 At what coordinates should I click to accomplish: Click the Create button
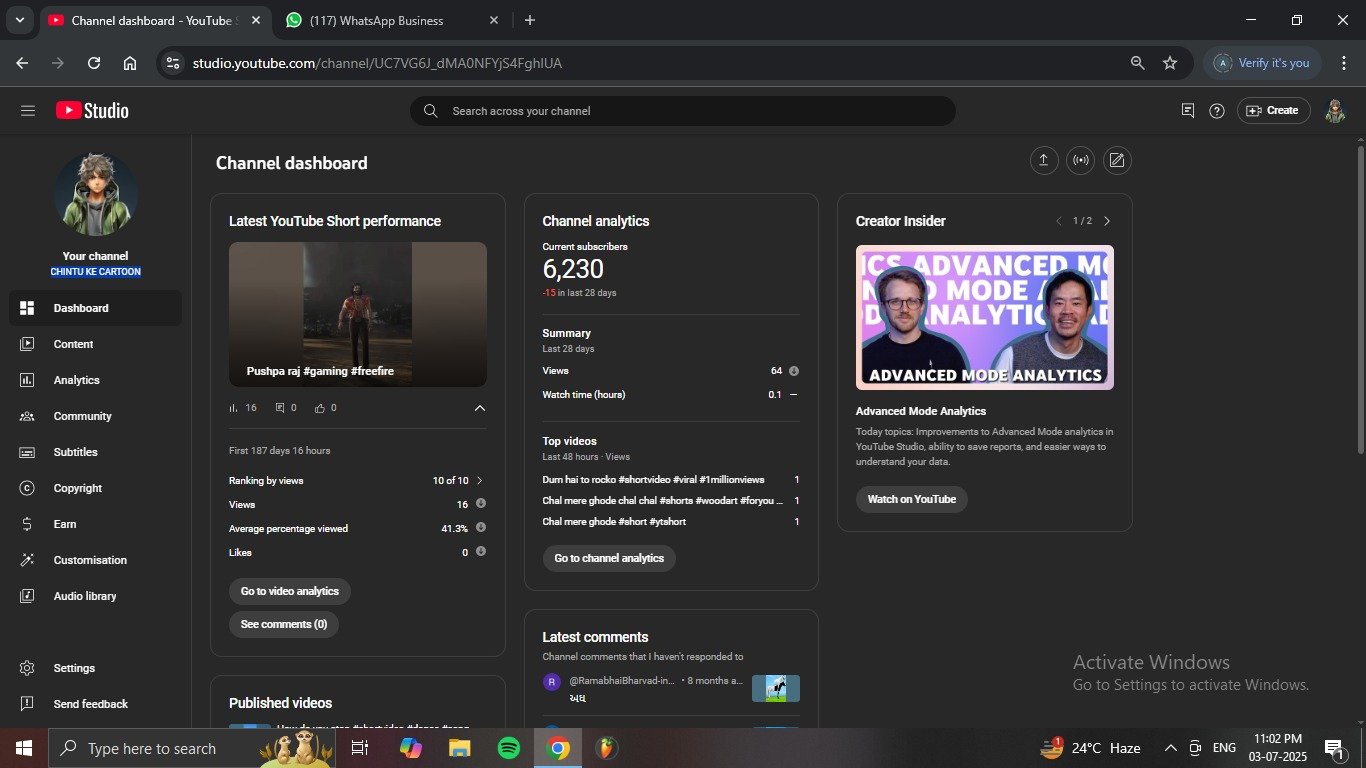(x=1273, y=111)
